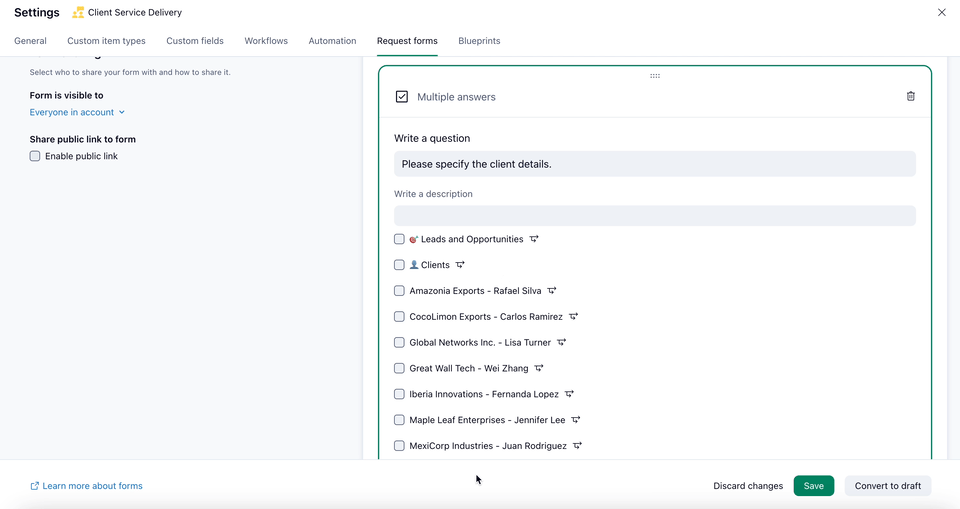The image size is (960, 509).
Task: Open Learn more about forms link
Action: tap(92, 486)
